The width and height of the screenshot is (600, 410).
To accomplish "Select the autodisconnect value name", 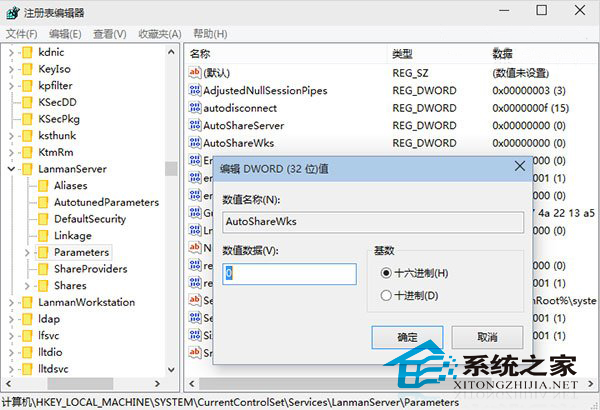I will click(x=240, y=108).
